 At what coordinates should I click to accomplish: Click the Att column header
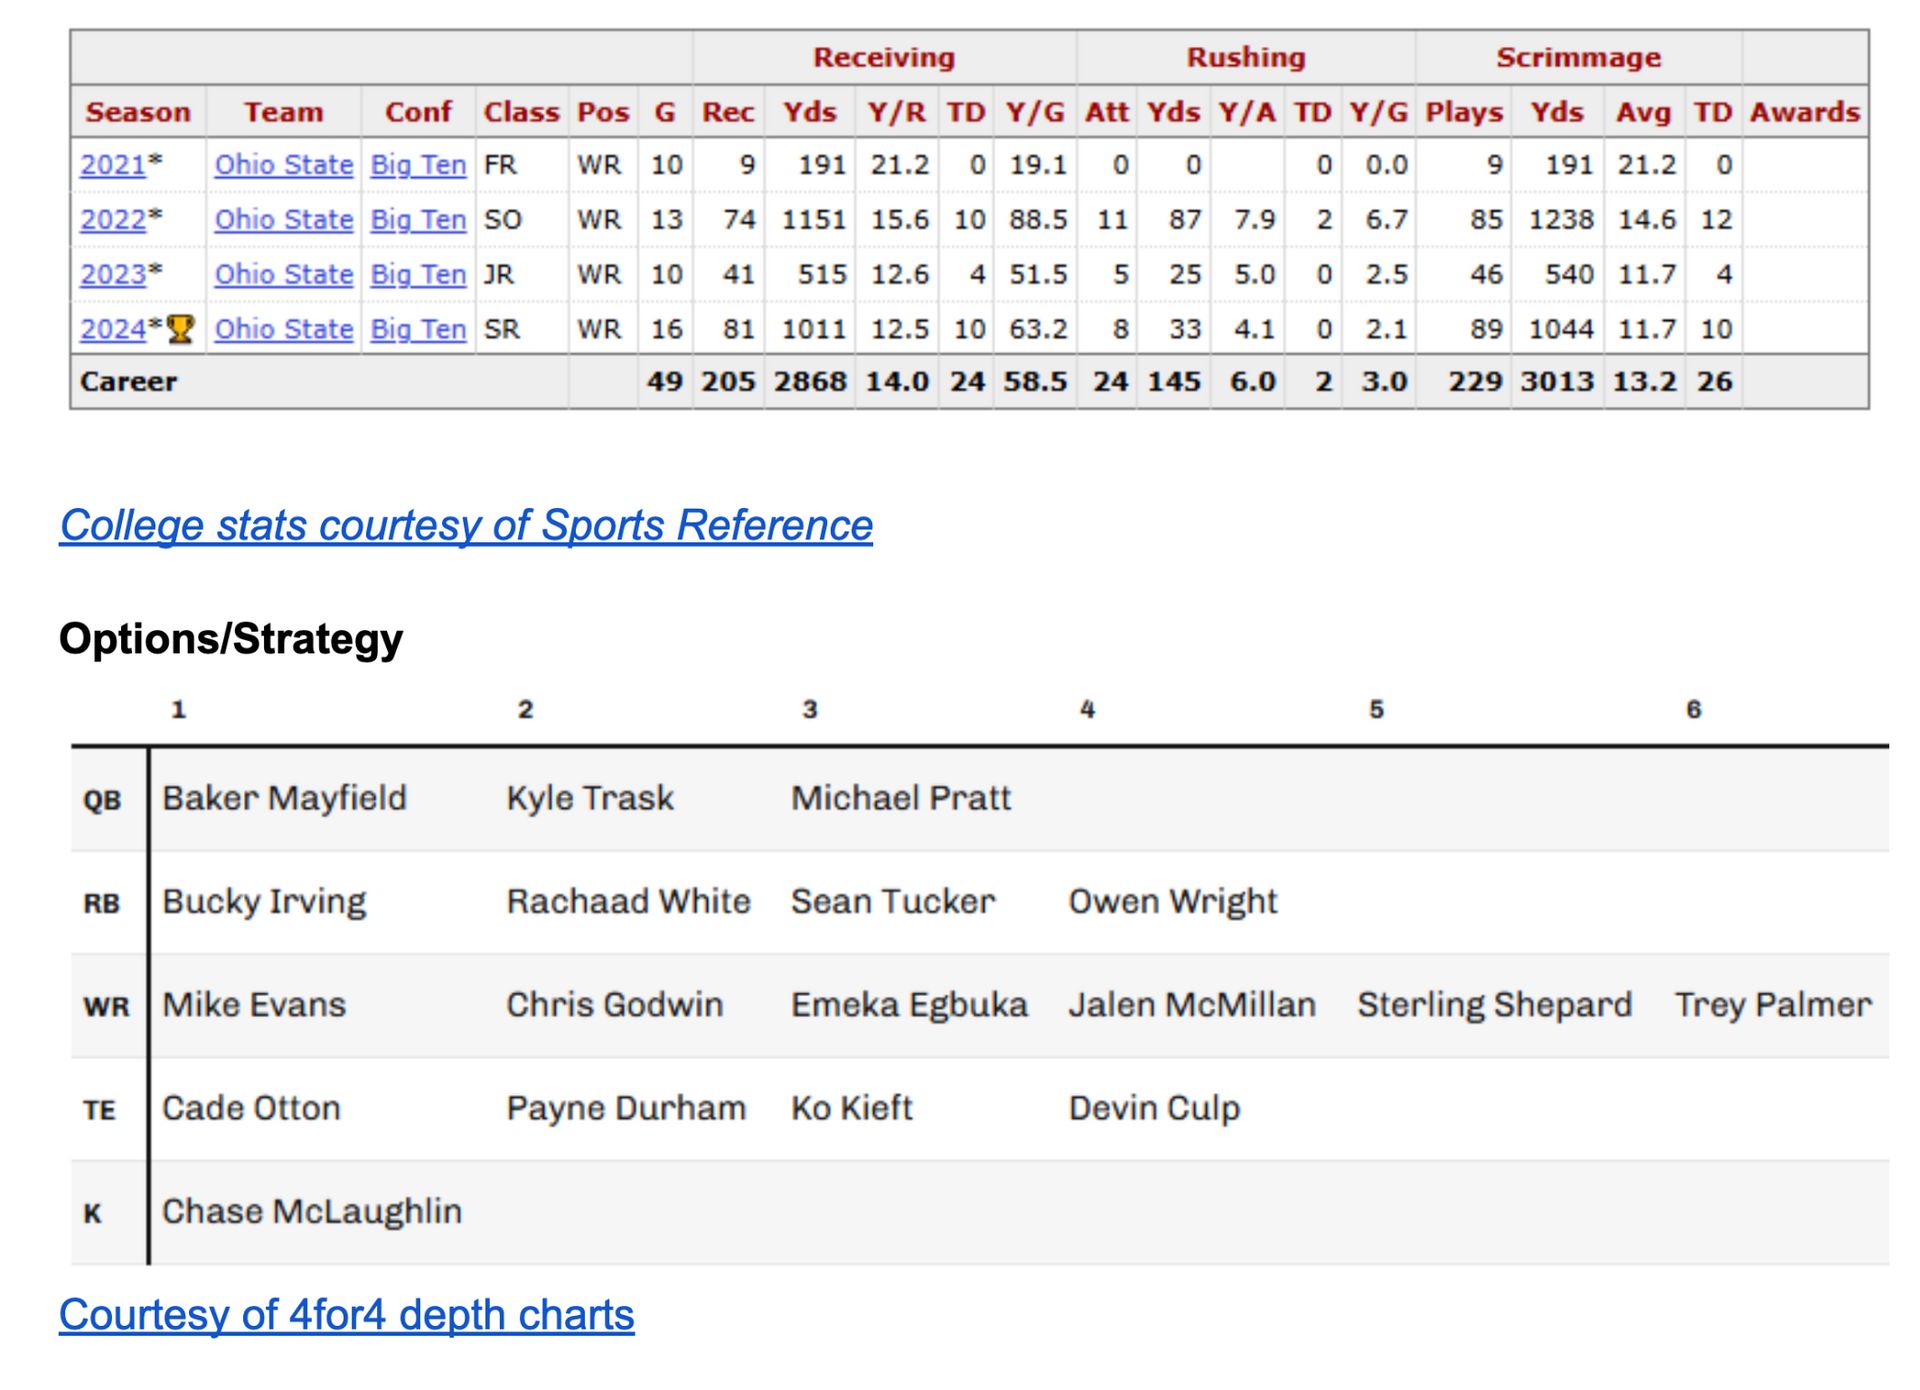(1107, 112)
